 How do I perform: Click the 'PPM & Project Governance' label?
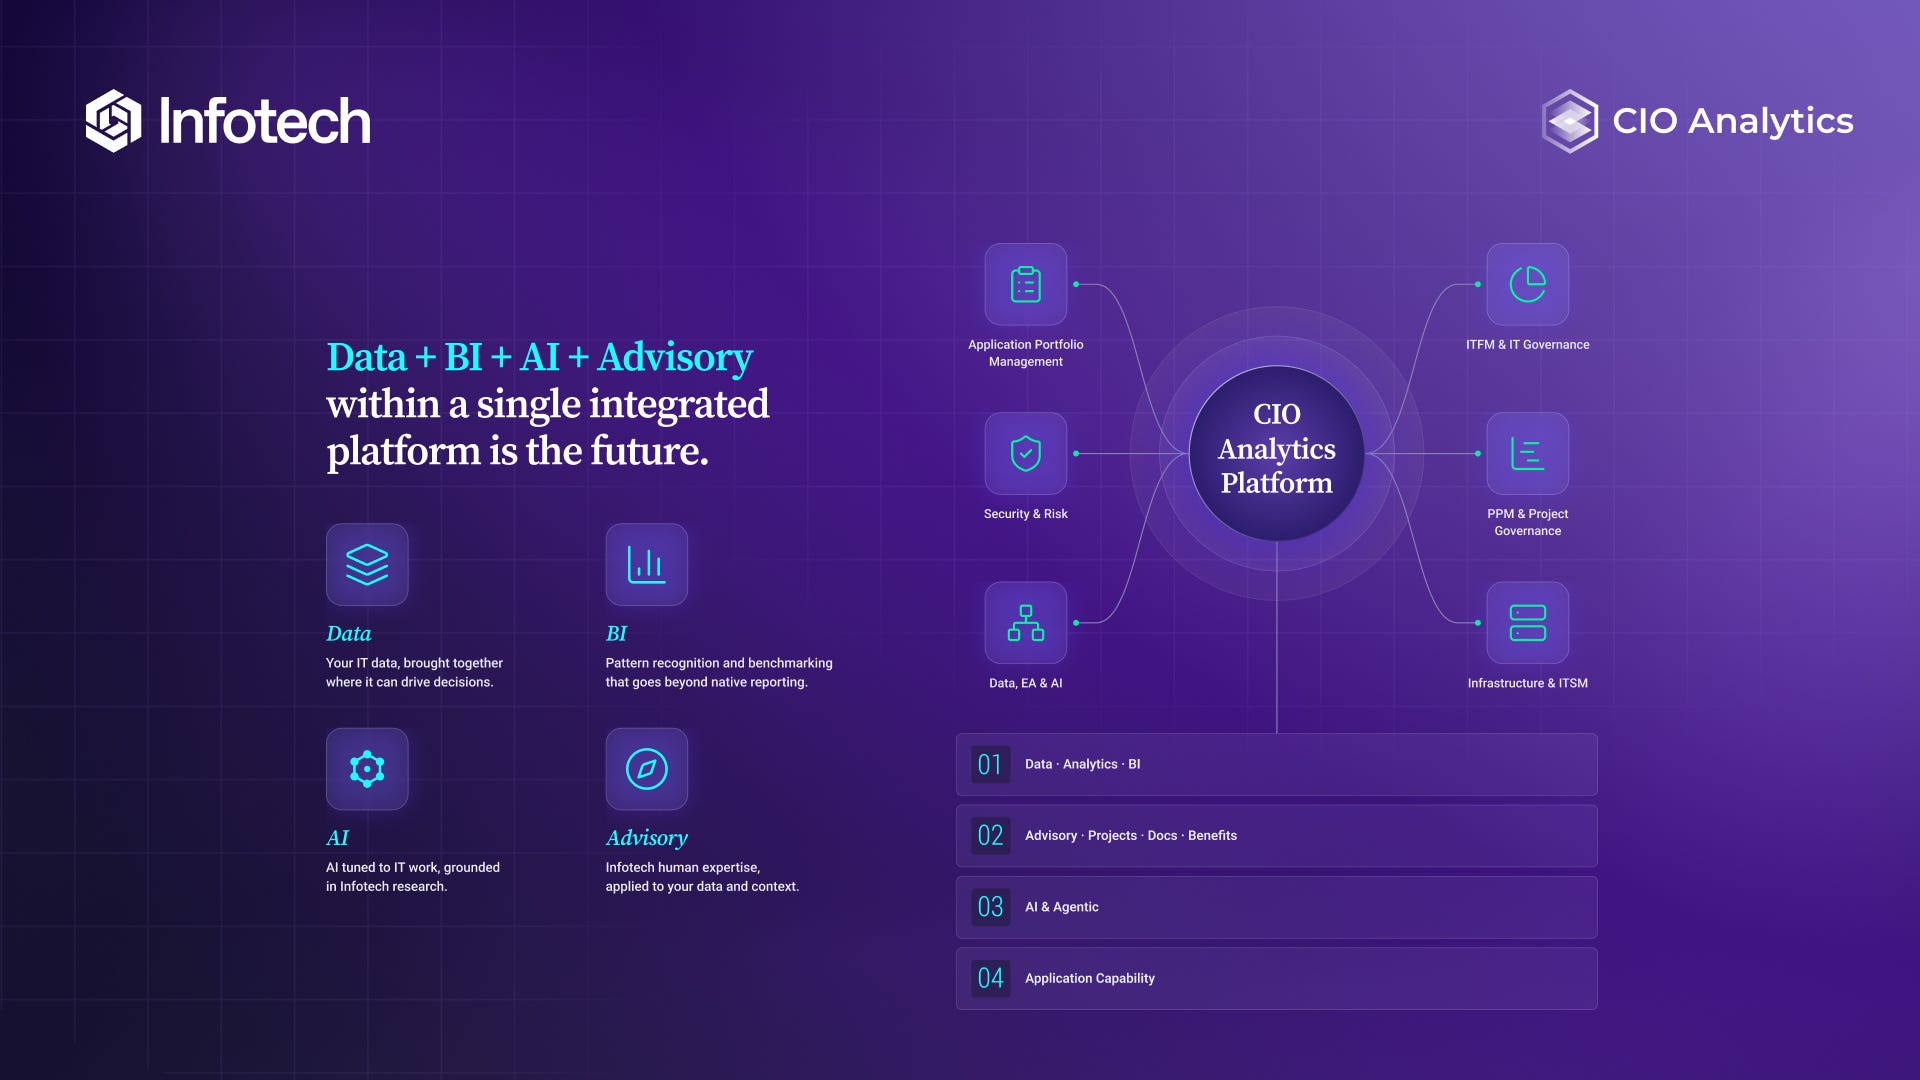pyautogui.click(x=1528, y=522)
